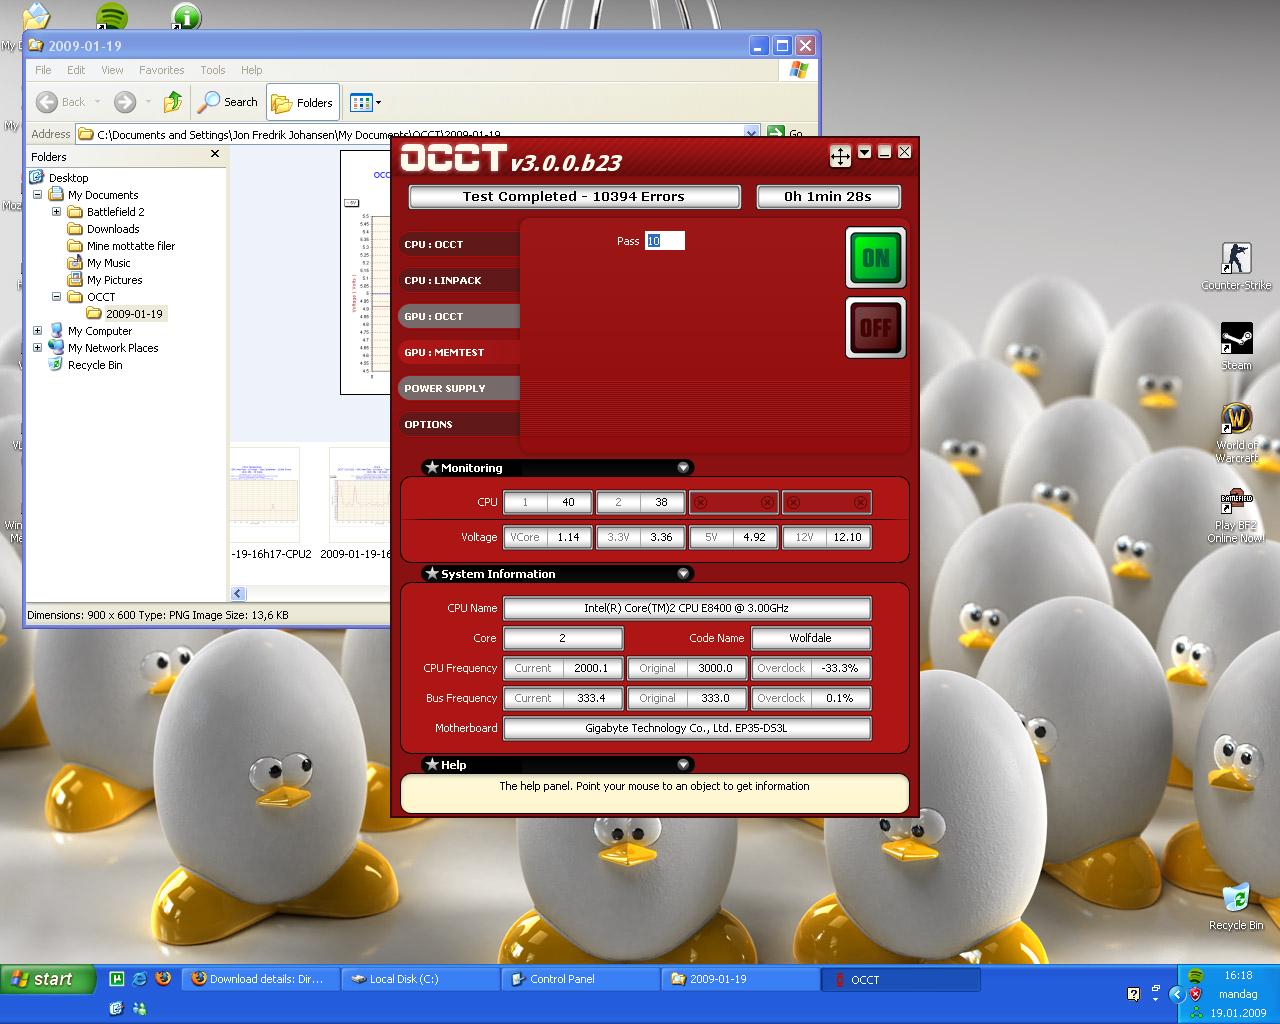This screenshot has width=1280, height=1024.
Task: Expand the Battlefield 2 tree node
Action: tap(56, 212)
